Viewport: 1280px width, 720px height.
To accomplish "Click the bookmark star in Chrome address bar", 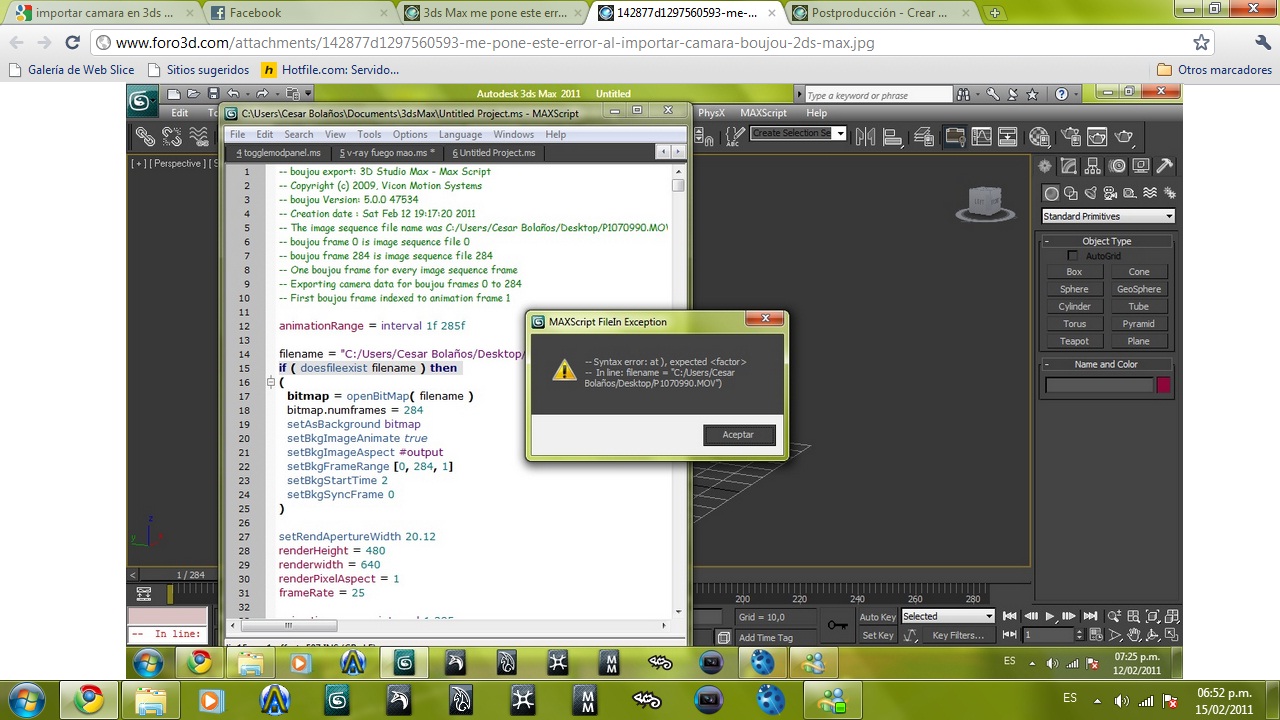I will pyautogui.click(x=1201, y=43).
